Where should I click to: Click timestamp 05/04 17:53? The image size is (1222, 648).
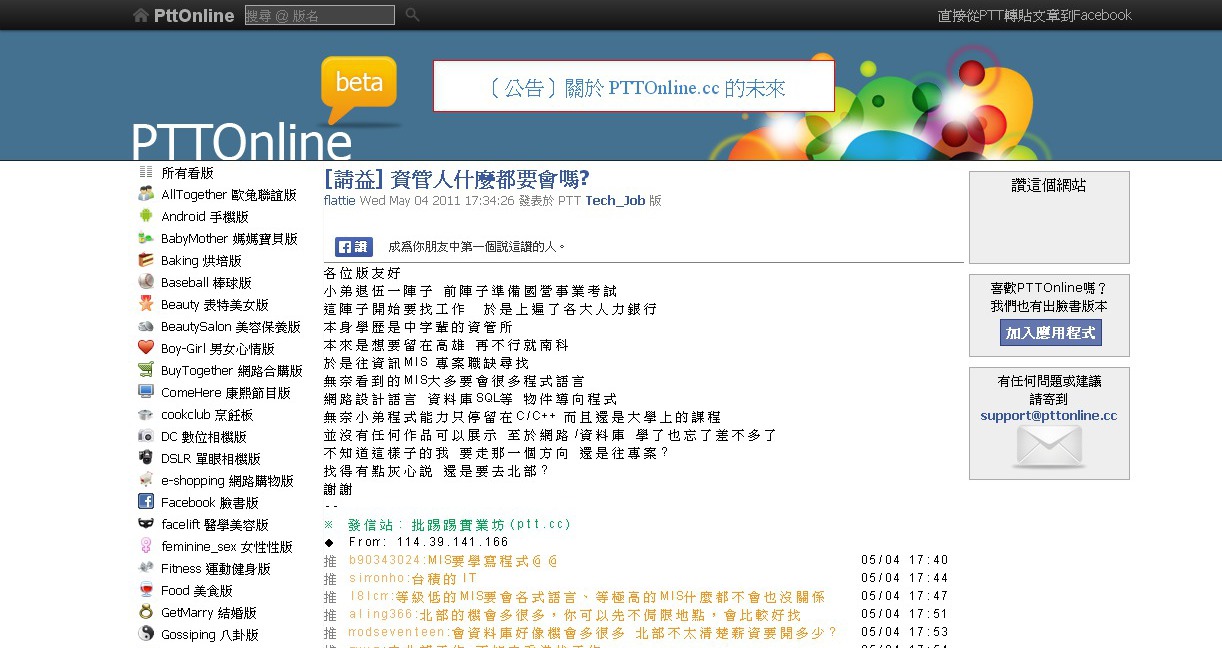pyautogui.click(x=905, y=632)
